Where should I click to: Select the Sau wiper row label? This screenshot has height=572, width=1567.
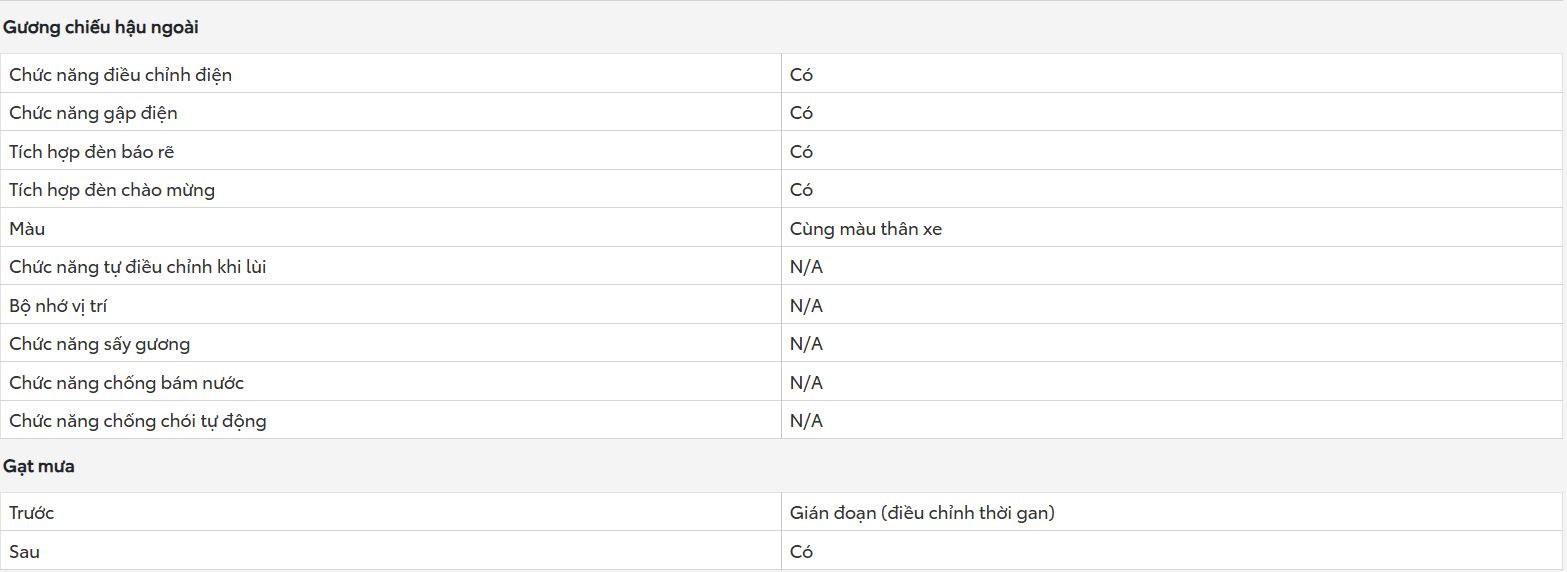tap(25, 552)
